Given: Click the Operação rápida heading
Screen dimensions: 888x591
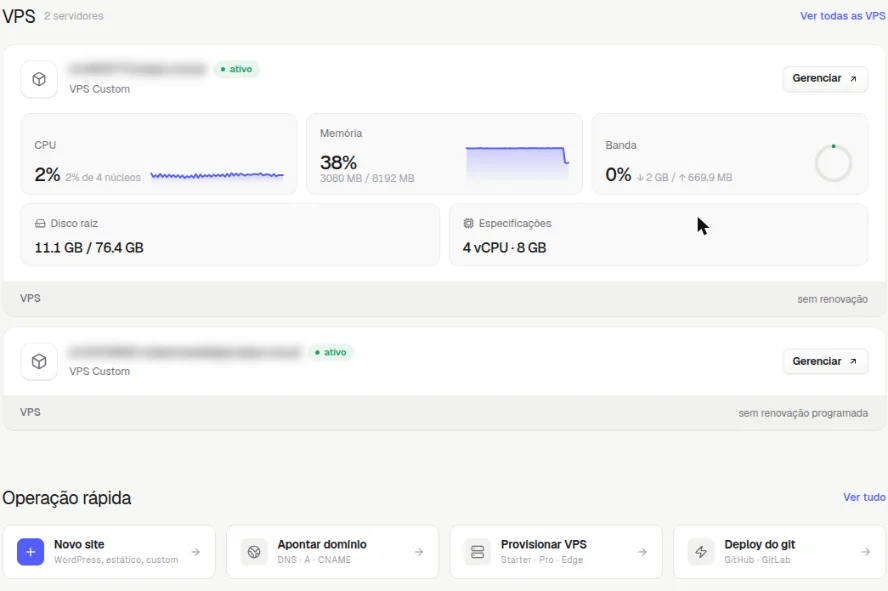Looking at the screenshot, I should [67, 498].
